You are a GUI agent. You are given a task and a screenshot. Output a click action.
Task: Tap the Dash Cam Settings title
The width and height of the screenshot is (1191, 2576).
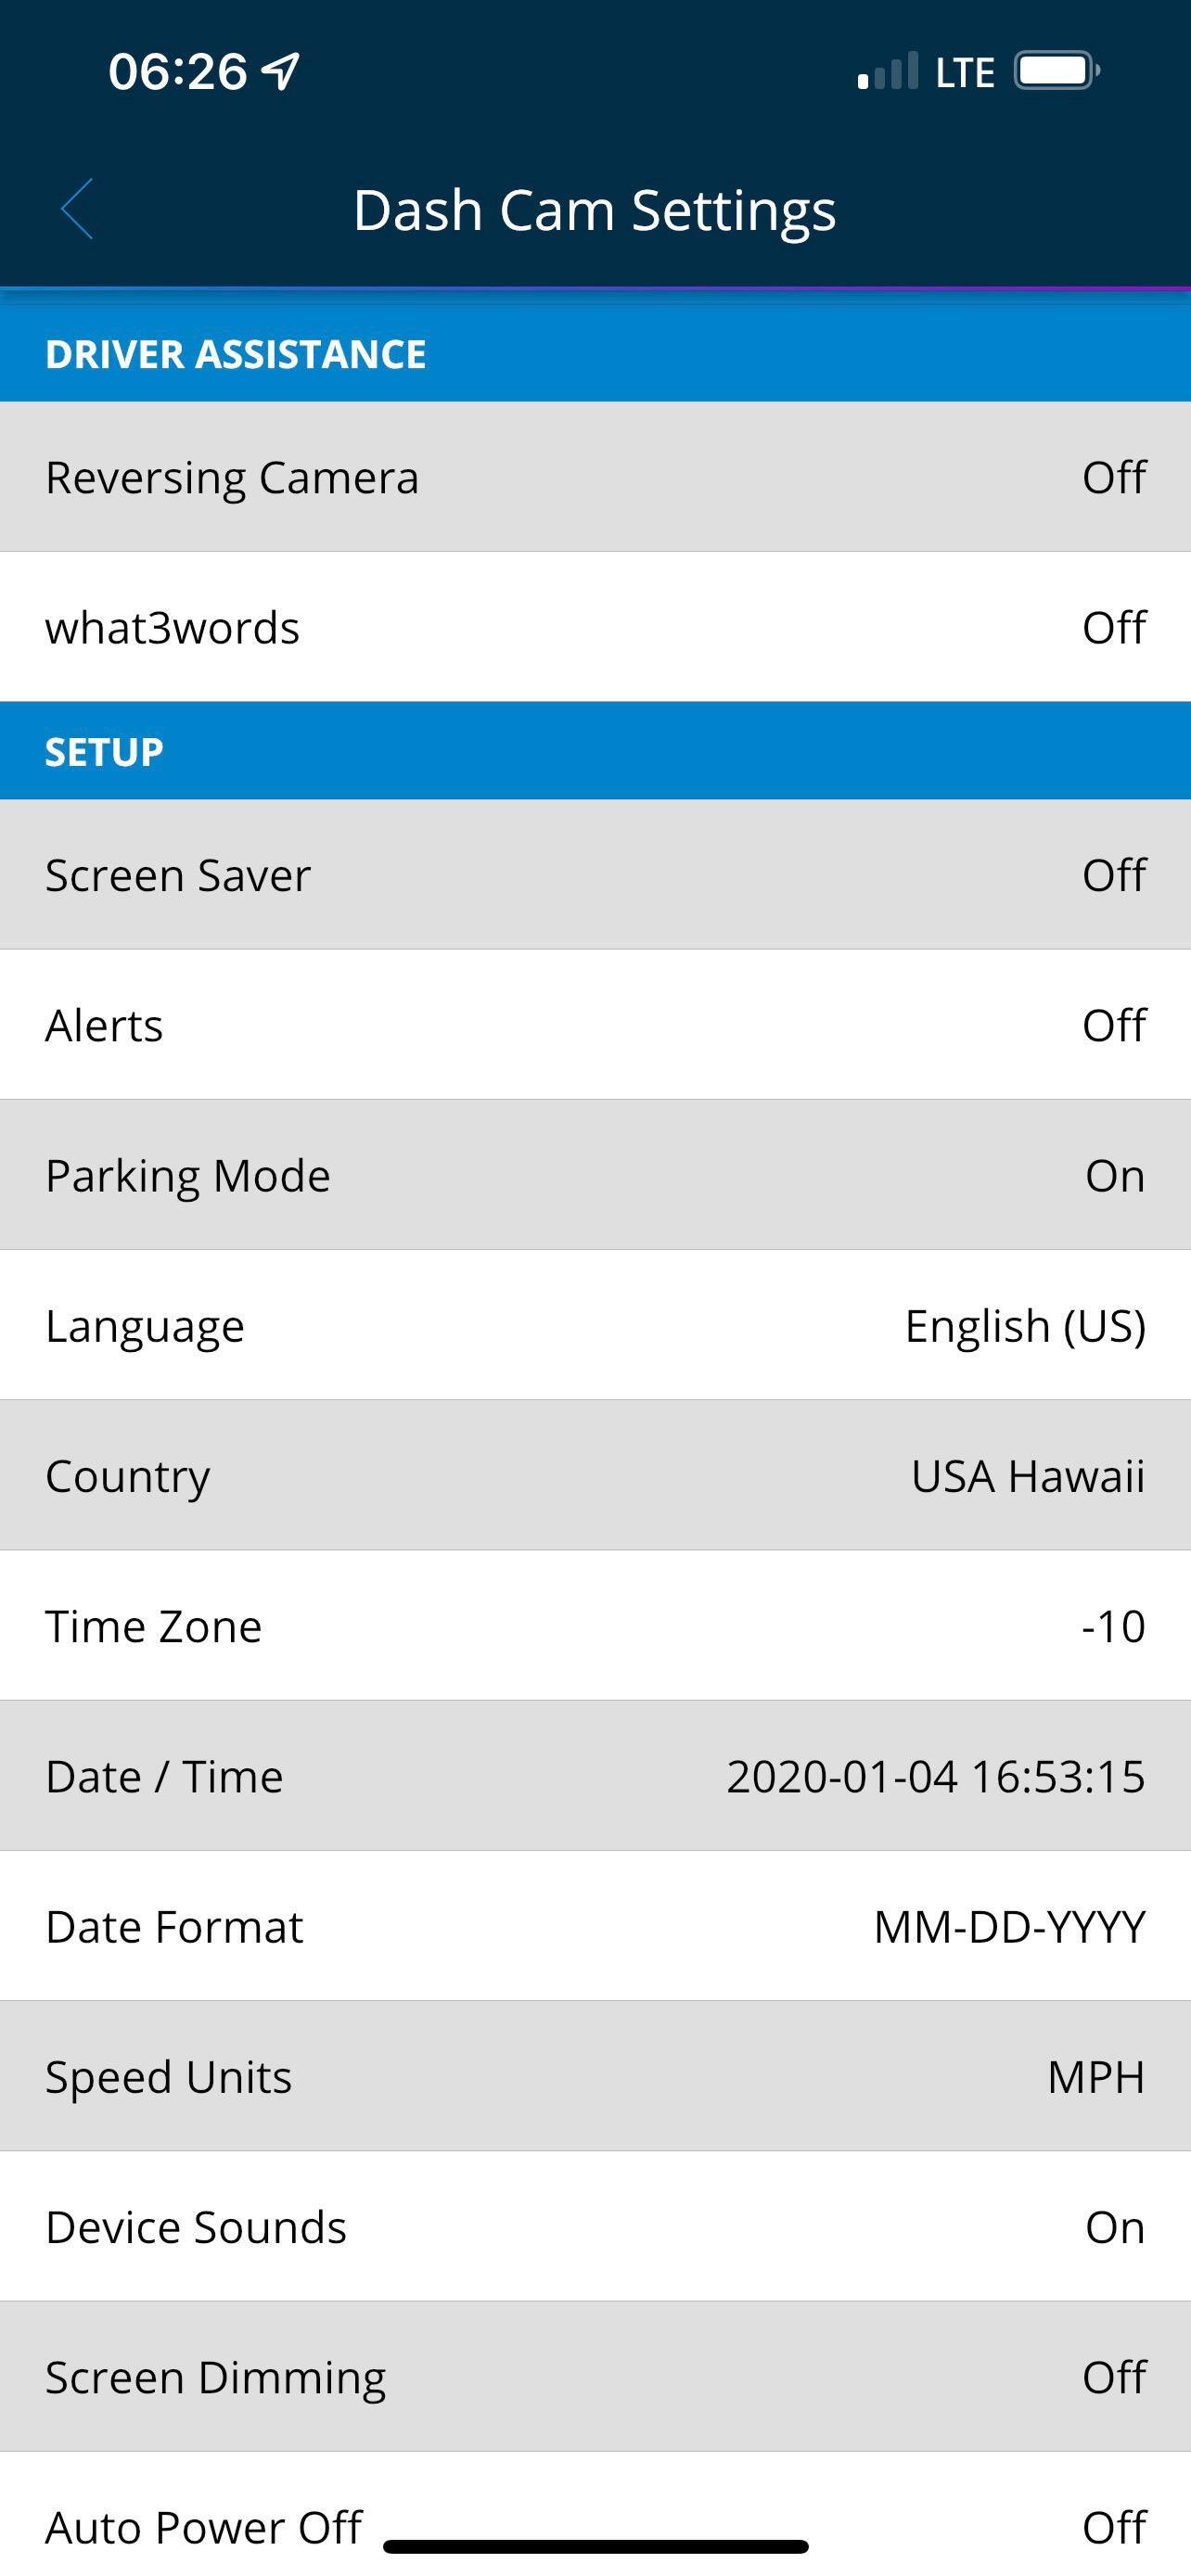click(595, 211)
